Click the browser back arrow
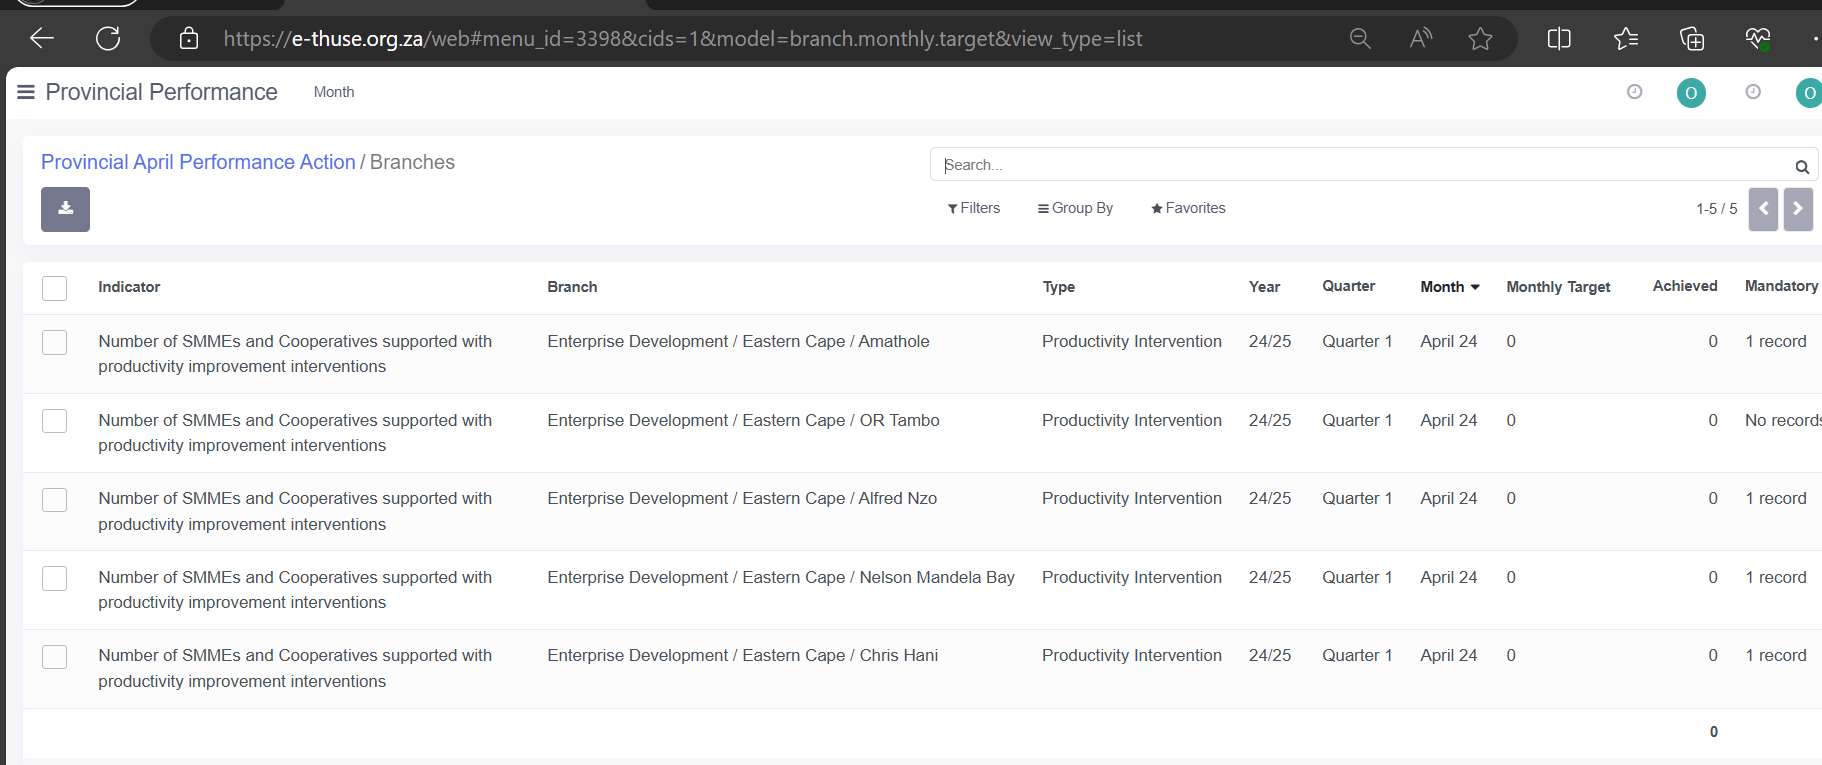 pos(42,39)
